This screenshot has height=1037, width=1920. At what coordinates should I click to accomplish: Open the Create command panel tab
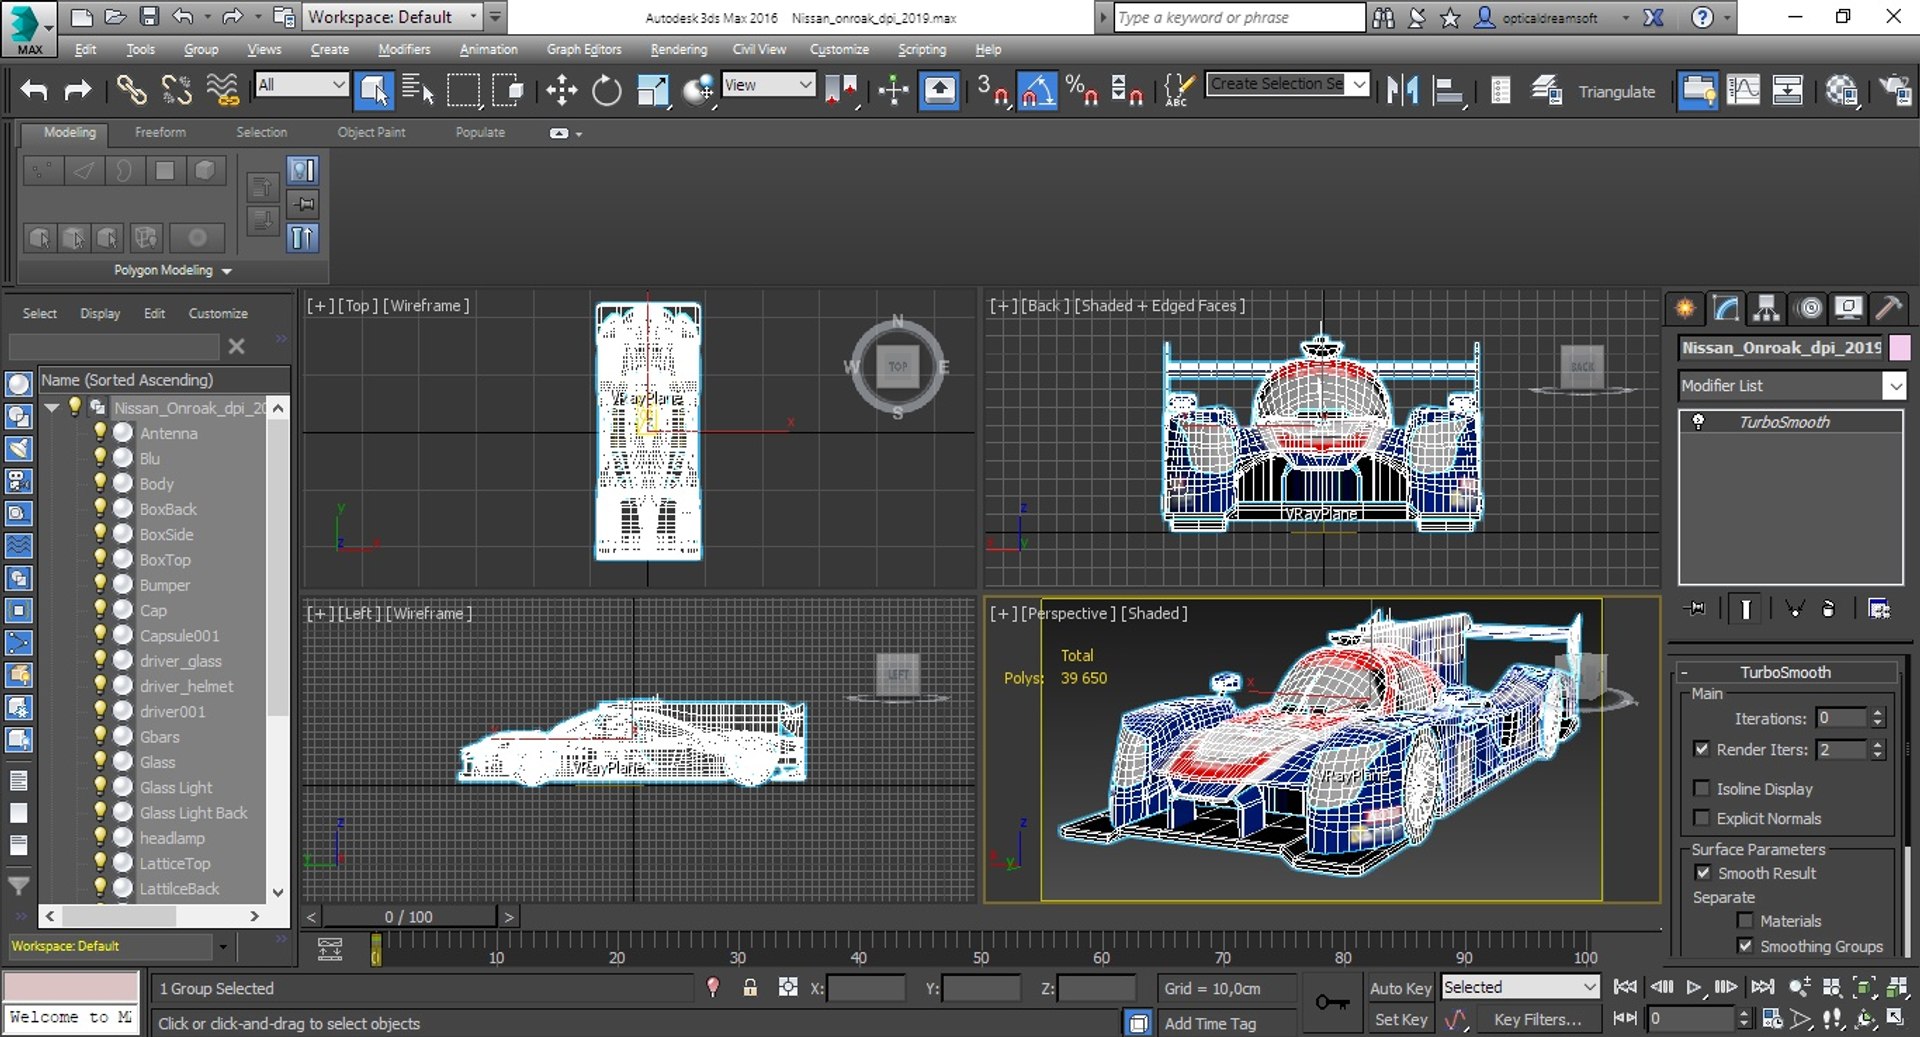tap(1685, 308)
